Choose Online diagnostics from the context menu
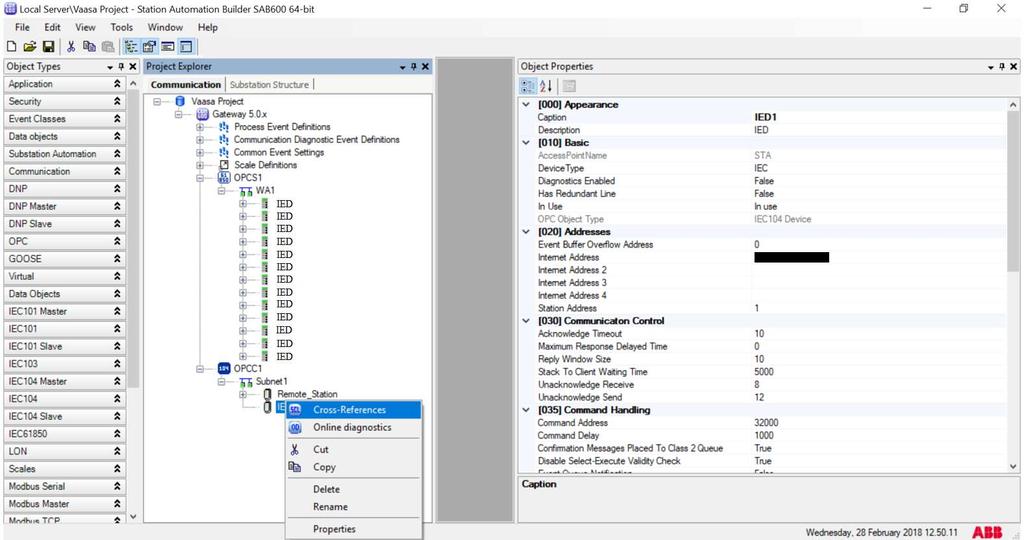This screenshot has height=540, width=1024. [353, 427]
